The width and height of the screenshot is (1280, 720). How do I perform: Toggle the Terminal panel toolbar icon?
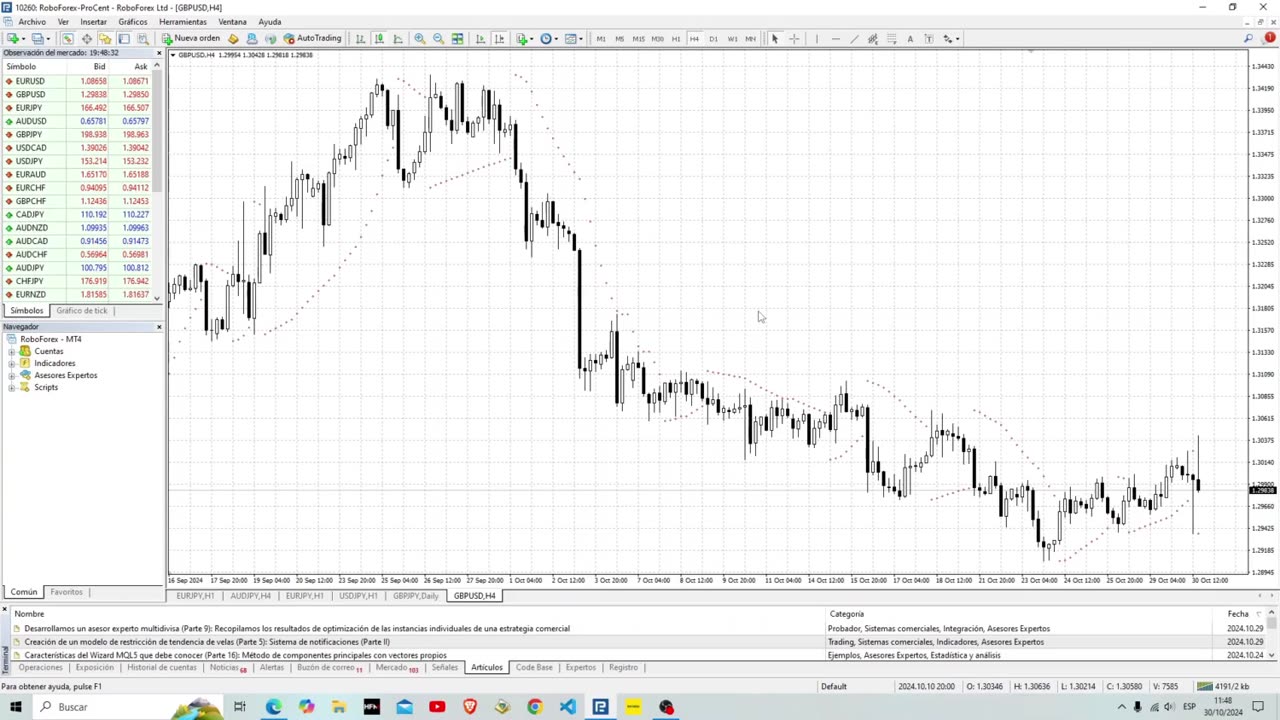(124, 38)
